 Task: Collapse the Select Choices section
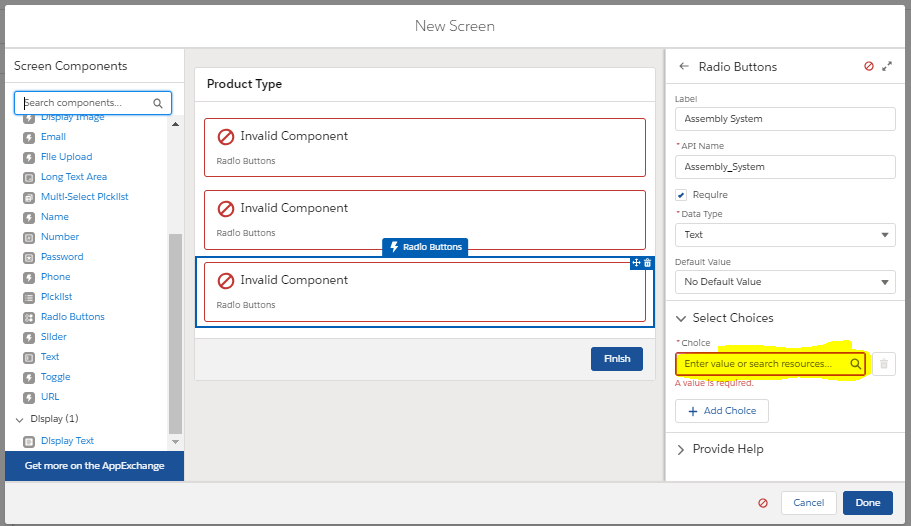[x=682, y=318]
